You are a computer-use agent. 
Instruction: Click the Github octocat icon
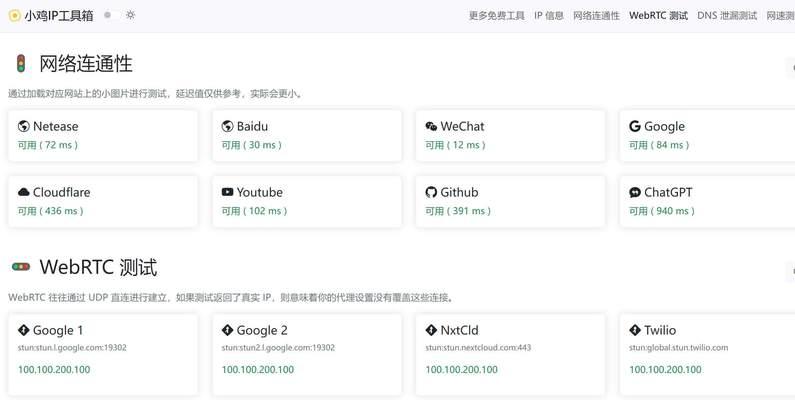pos(431,192)
